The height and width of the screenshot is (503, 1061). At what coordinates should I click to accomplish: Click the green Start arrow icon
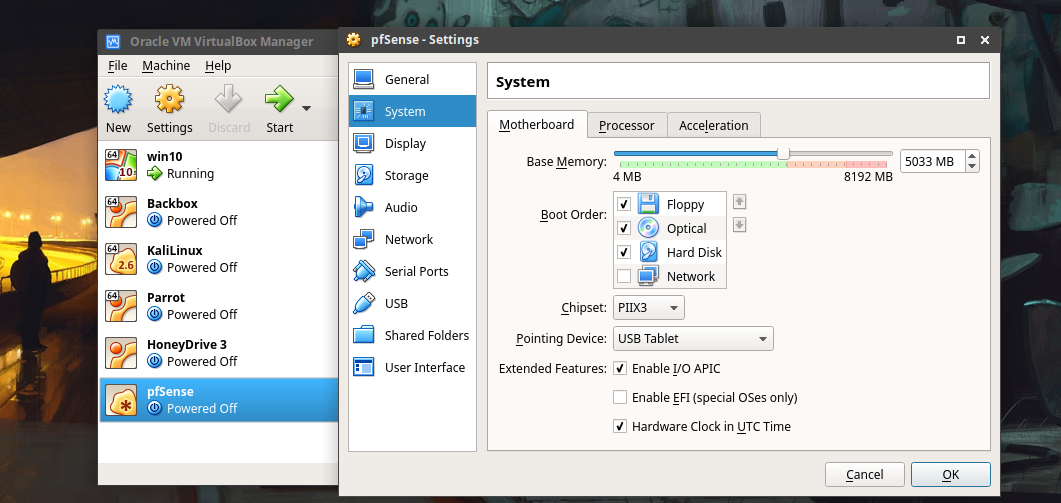click(x=279, y=100)
